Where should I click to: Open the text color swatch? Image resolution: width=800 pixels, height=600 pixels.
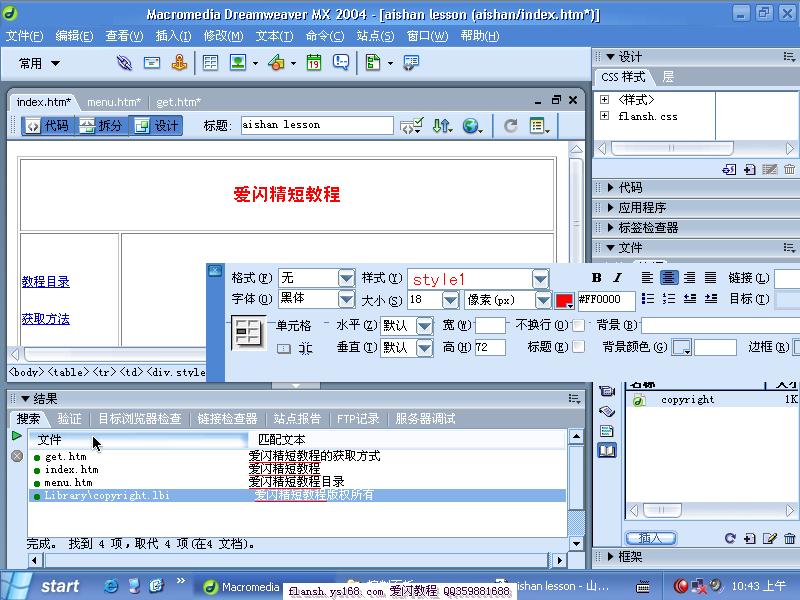[x=564, y=301]
